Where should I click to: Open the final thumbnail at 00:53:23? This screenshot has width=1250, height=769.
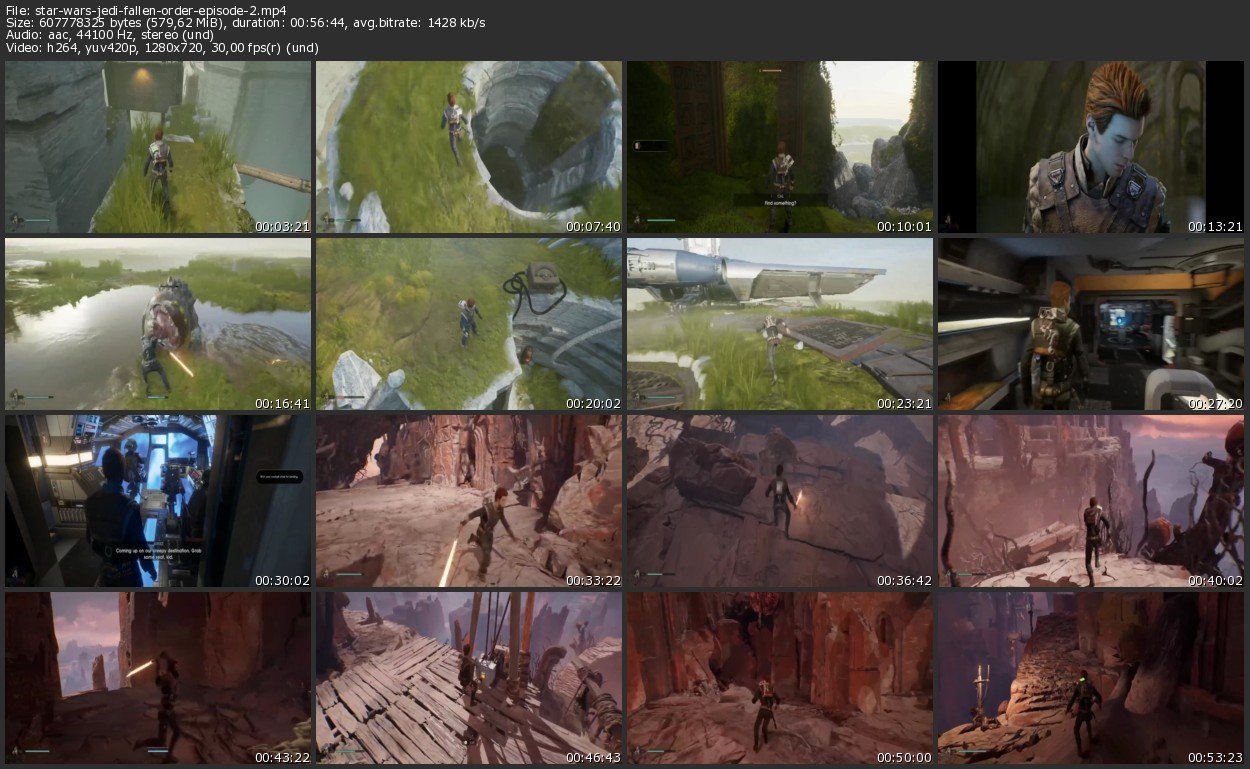pyautogui.click(x=1091, y=678)
